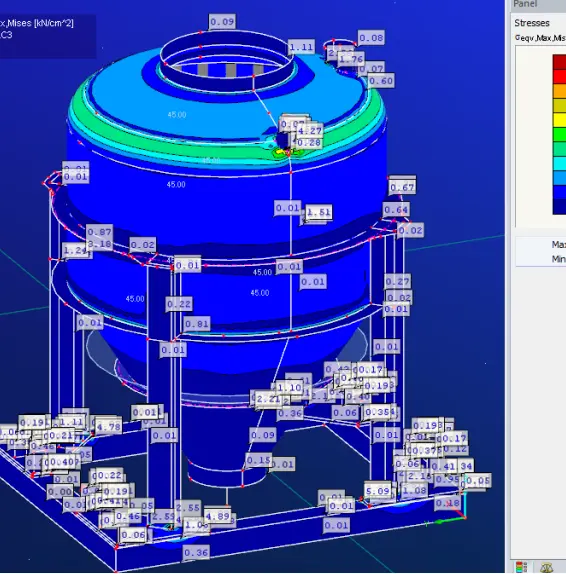Select the bright yellow swatch in the legend
This screenshot has width=566, height=574.
point(559,120)
